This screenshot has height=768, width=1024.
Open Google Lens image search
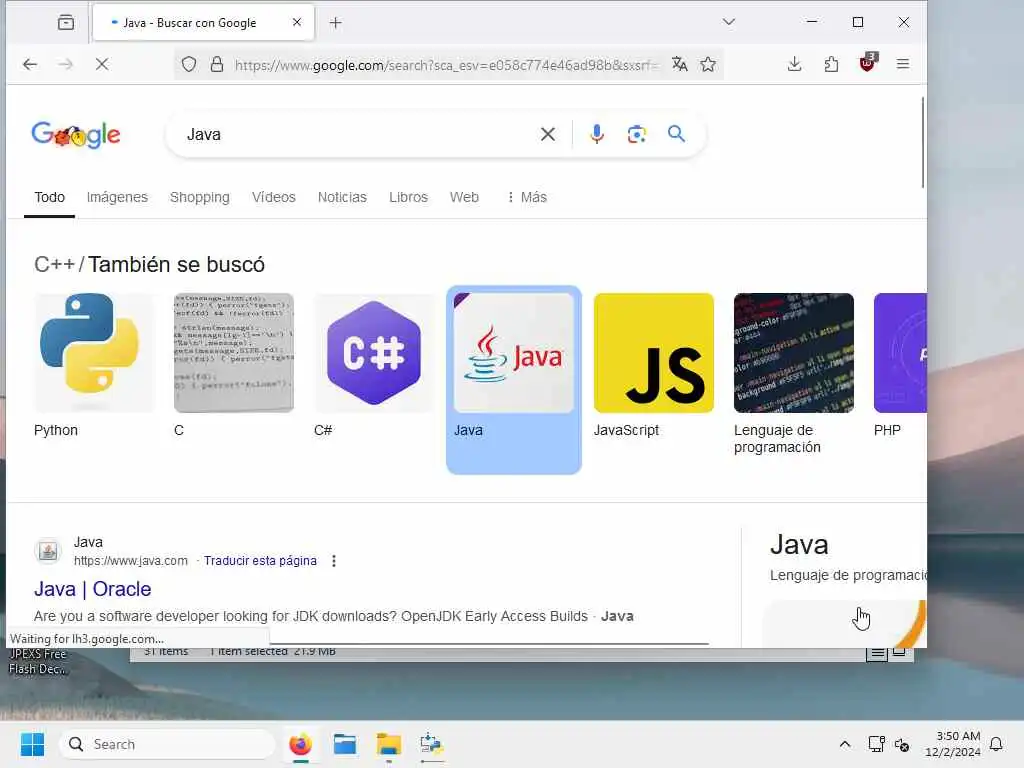coord(637,135)
